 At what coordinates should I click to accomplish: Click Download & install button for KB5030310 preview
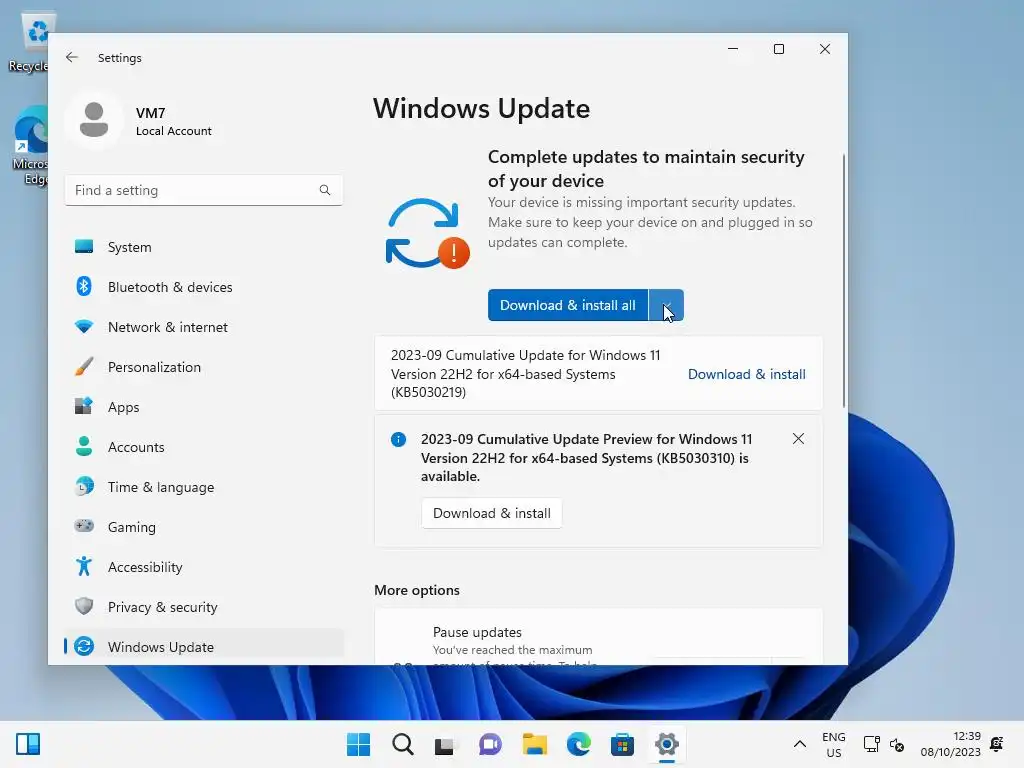492,513
